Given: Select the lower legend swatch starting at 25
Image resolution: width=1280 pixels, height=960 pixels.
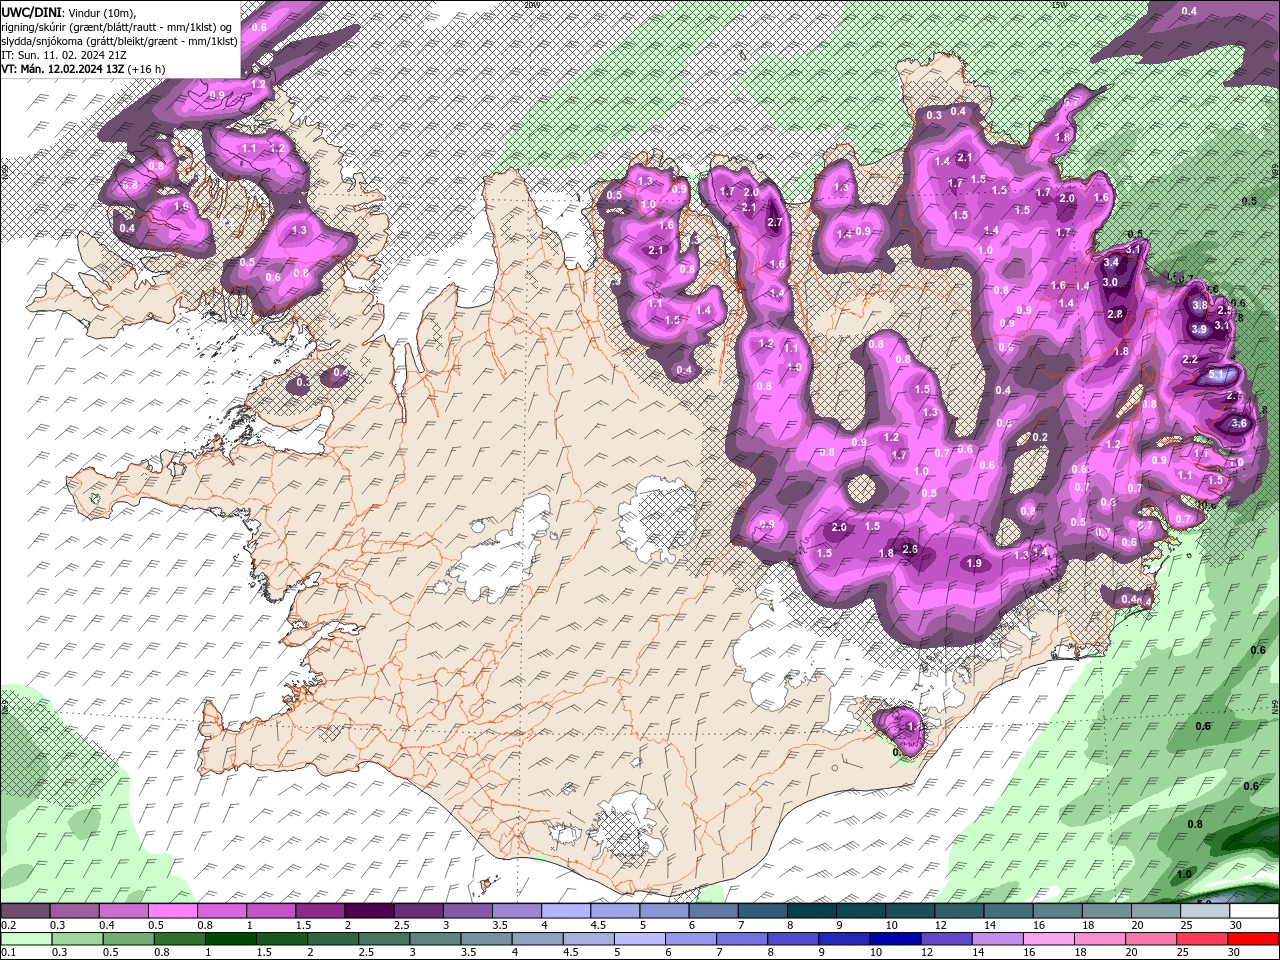Looking at the screenshot, I should coord(1201,938).
